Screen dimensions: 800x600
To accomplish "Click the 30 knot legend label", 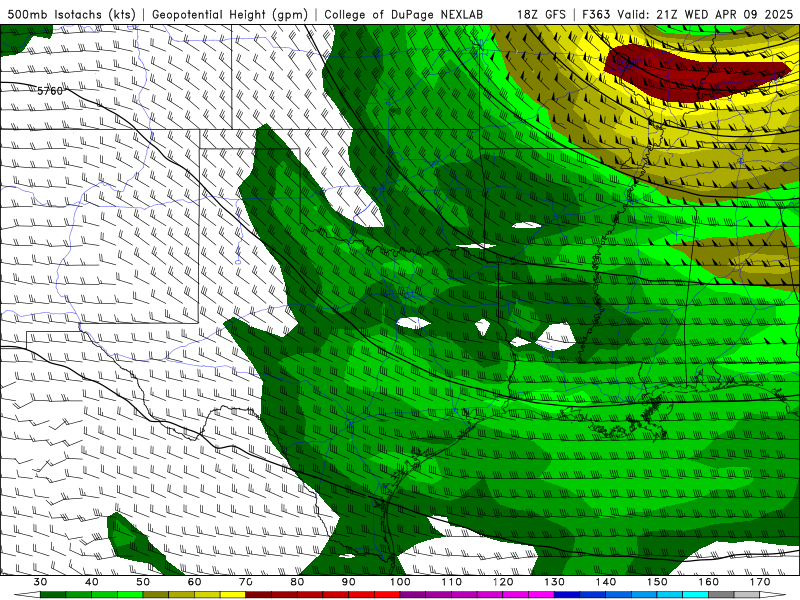I will [x=40, y=582].
